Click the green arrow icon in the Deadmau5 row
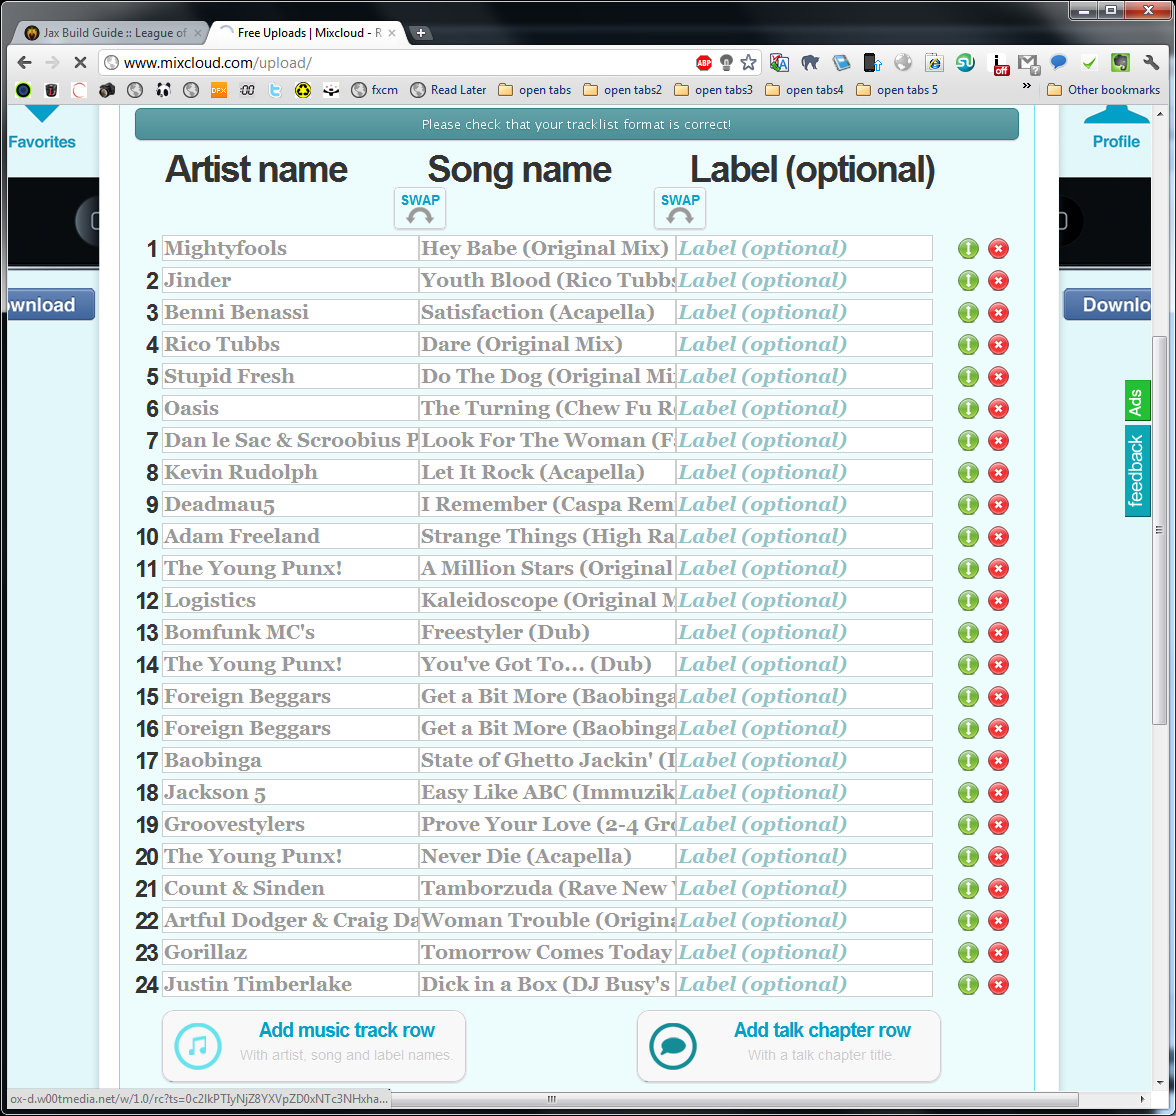 click(x=968, y=504)
